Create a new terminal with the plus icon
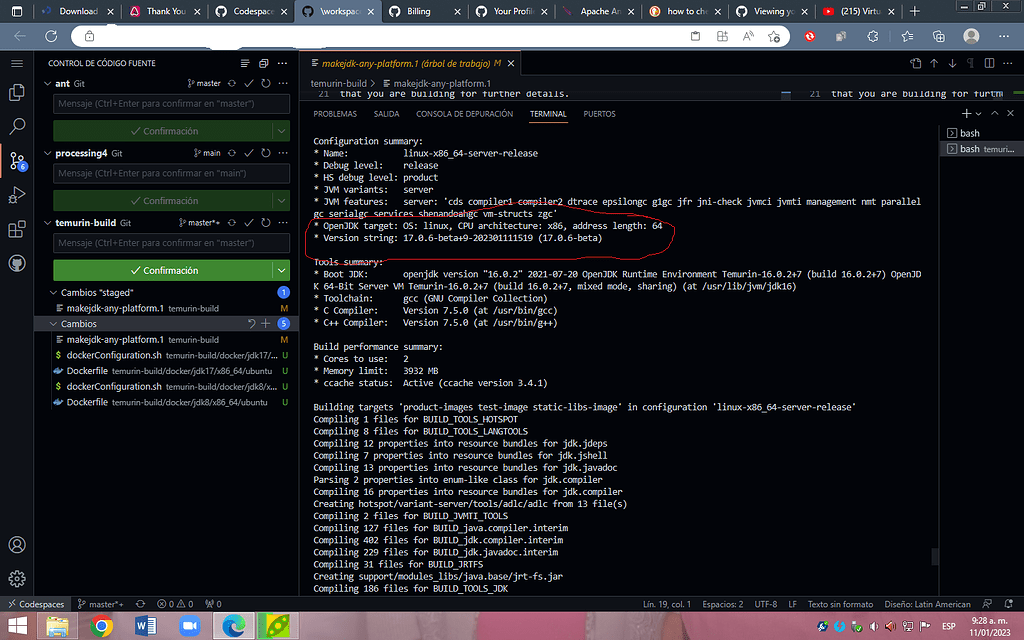 pyautogui.click(x=966, y=113)
